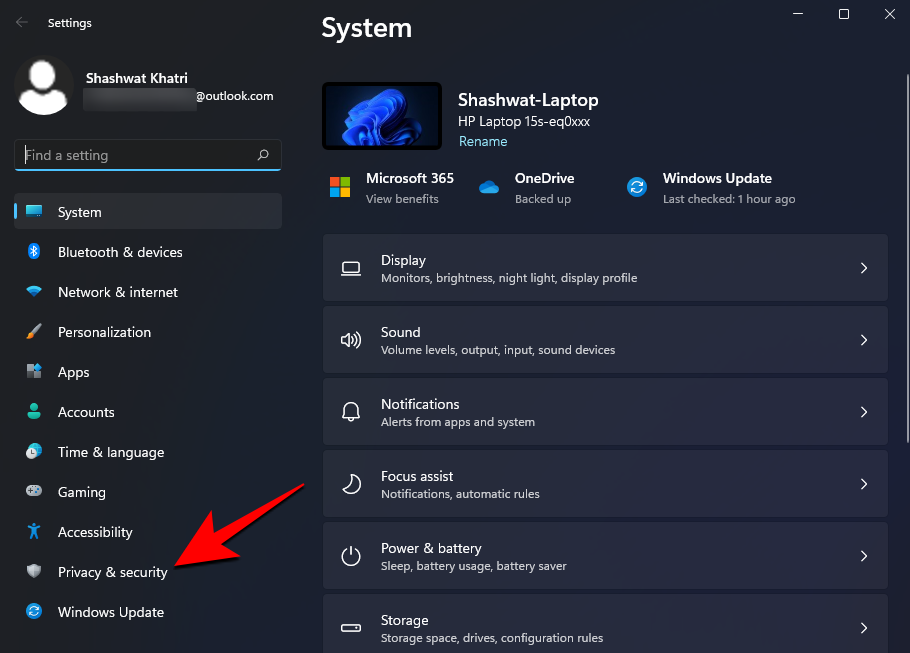910x653 pixels.
Task: Select the Gaming sidebar entry
Action: tap(81, 492)
